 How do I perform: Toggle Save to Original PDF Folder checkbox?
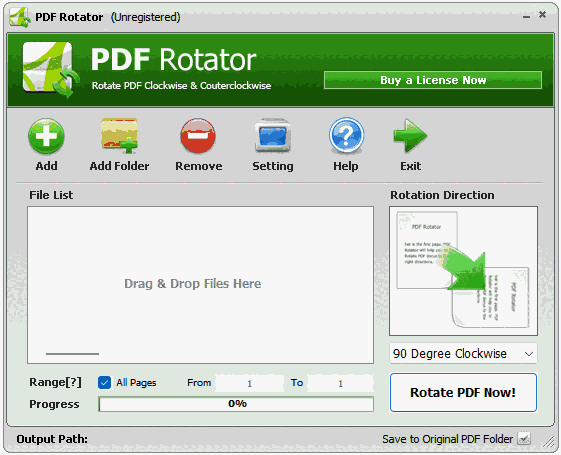pyautogui.click(x=524, y=439)
